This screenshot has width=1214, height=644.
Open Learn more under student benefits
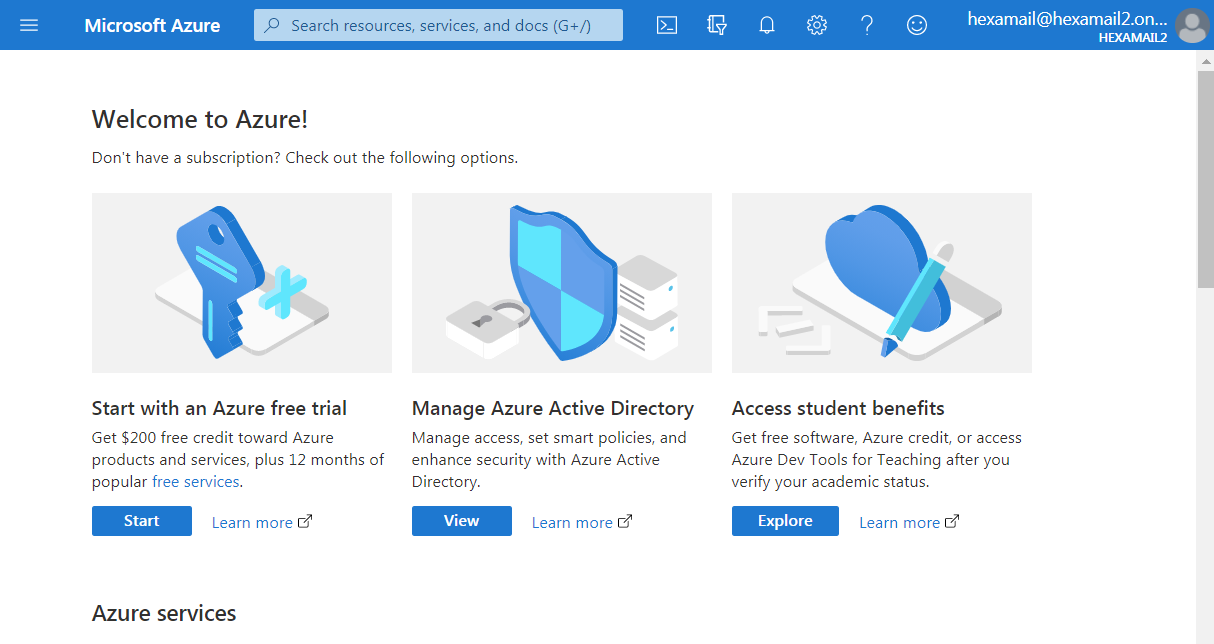point(899,522)
